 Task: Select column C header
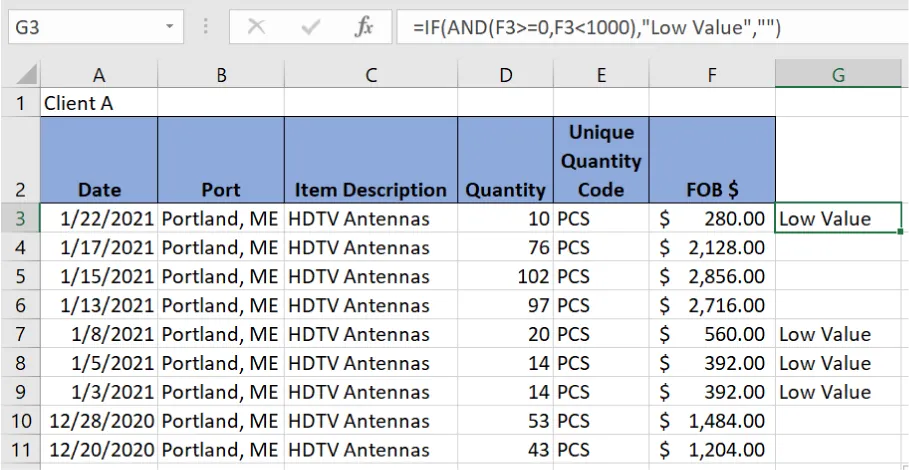(x=370, y=75)
